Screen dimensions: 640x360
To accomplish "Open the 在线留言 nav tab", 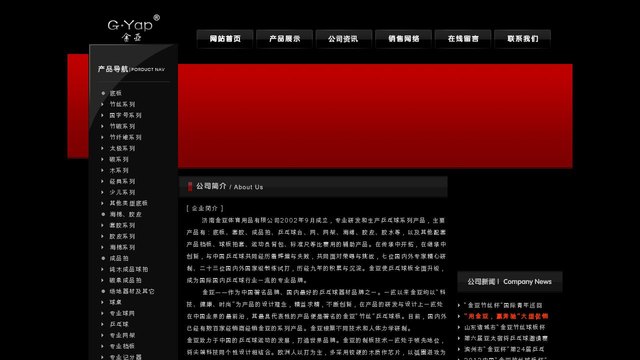I will [463, 39].
